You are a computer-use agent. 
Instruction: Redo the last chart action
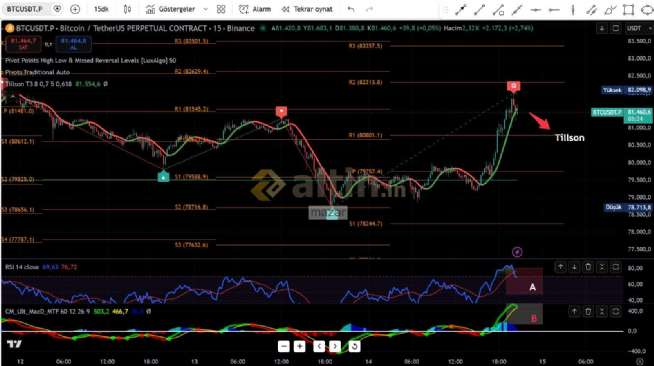point(369,9)
